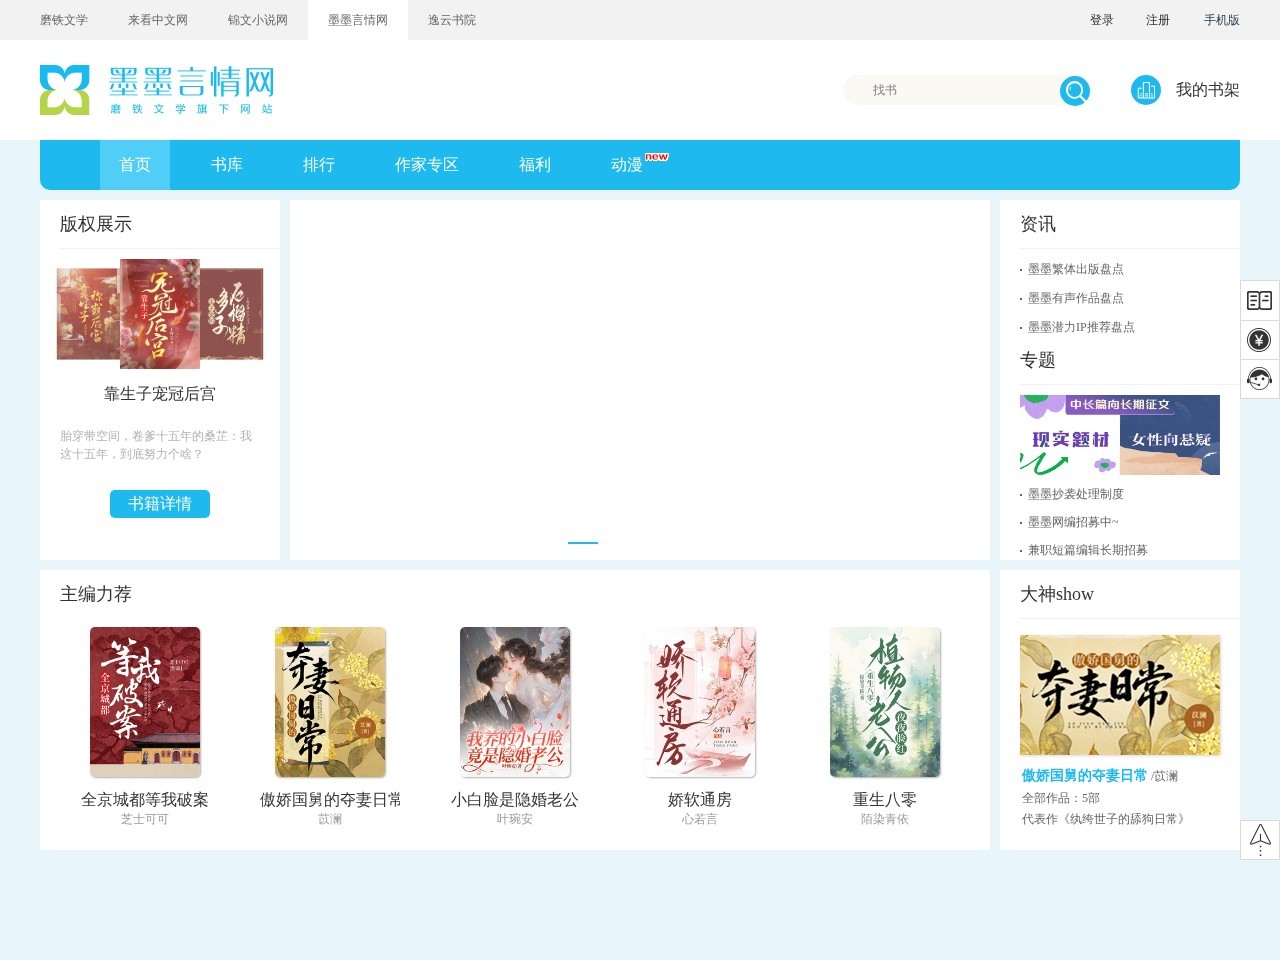Focus the 找书 search field
Screen dimensions: 1280x960
tap(955, 90)
